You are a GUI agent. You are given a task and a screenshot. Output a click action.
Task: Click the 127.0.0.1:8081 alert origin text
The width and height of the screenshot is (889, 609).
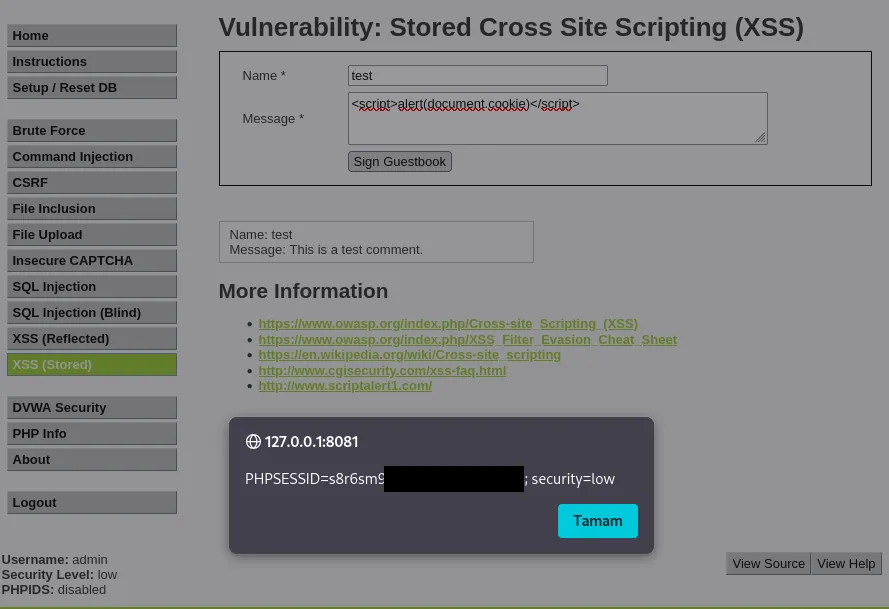[311, 442]
